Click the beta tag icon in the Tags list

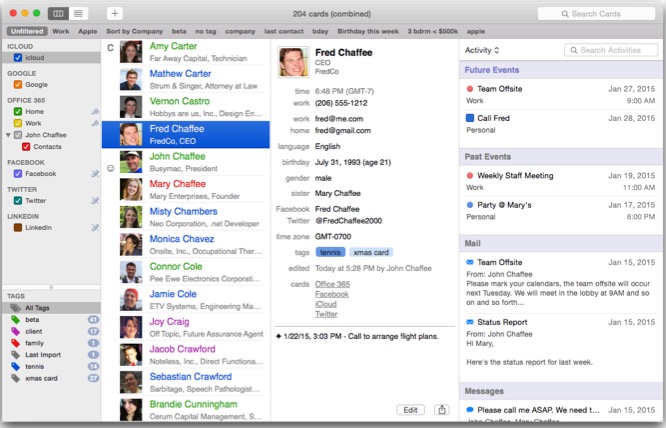tap(16, 320)
